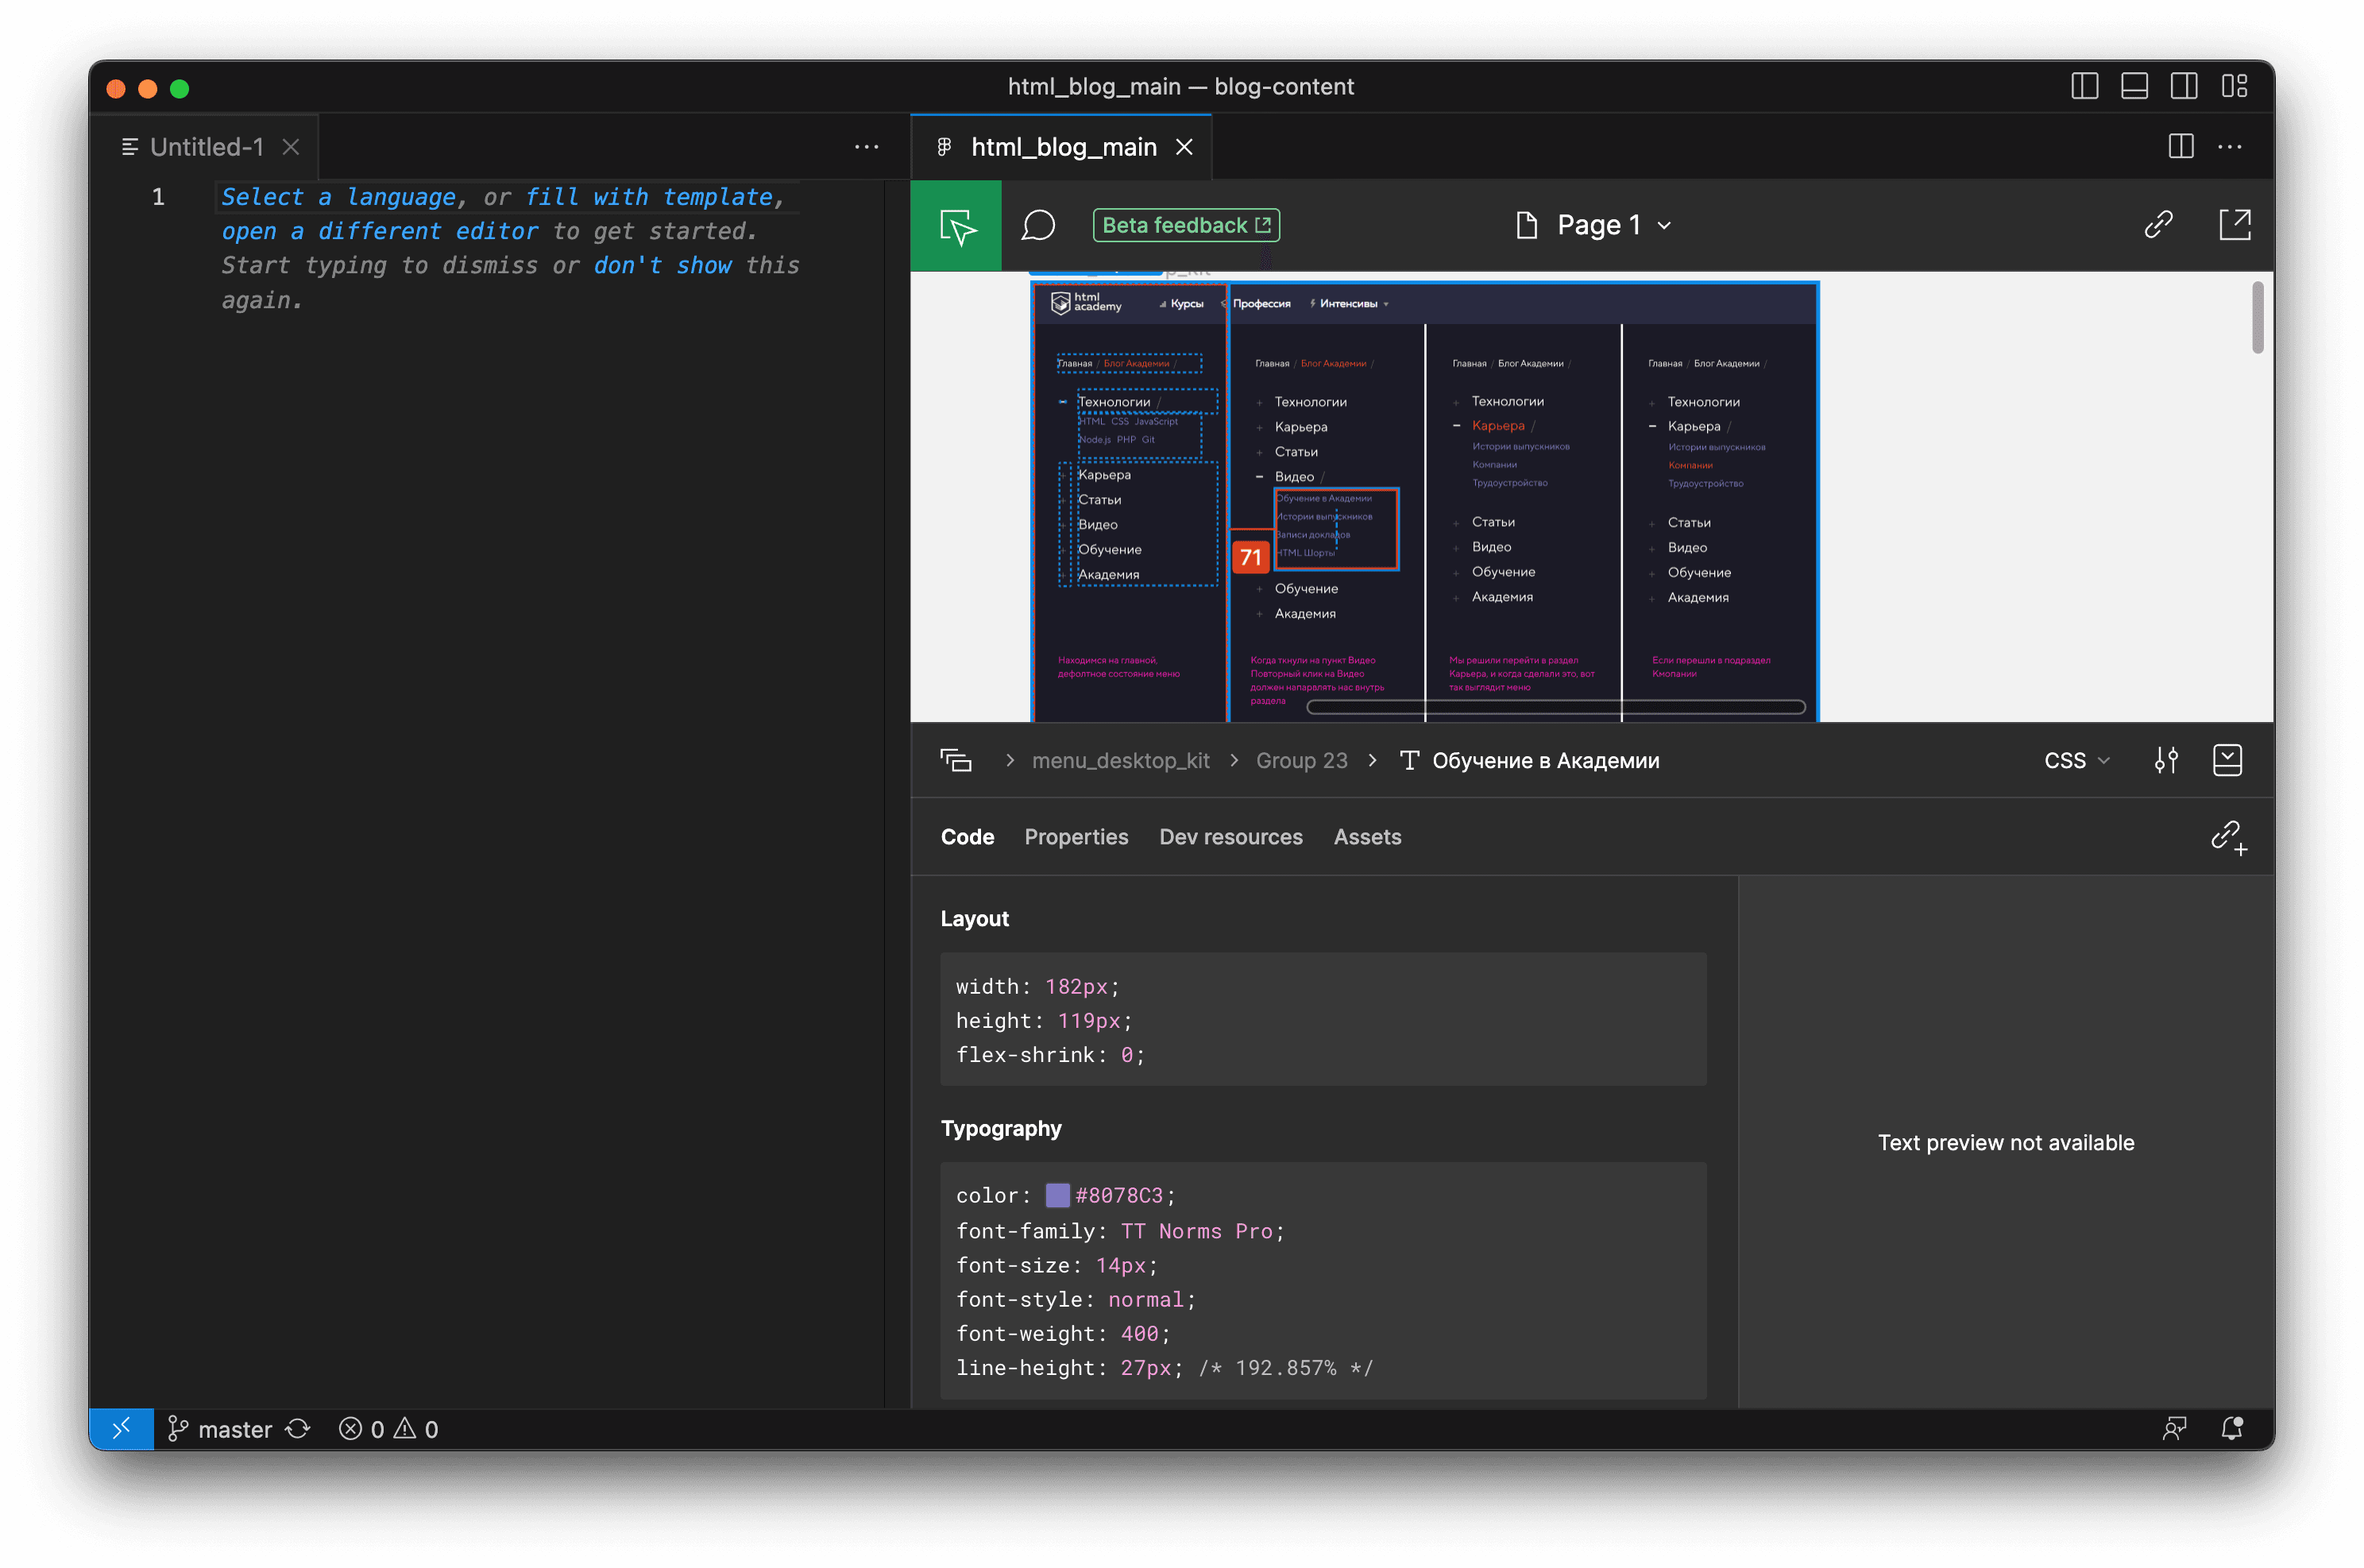
Task: Synchronize changes icon in status bar
Action: click(298, 1429)
